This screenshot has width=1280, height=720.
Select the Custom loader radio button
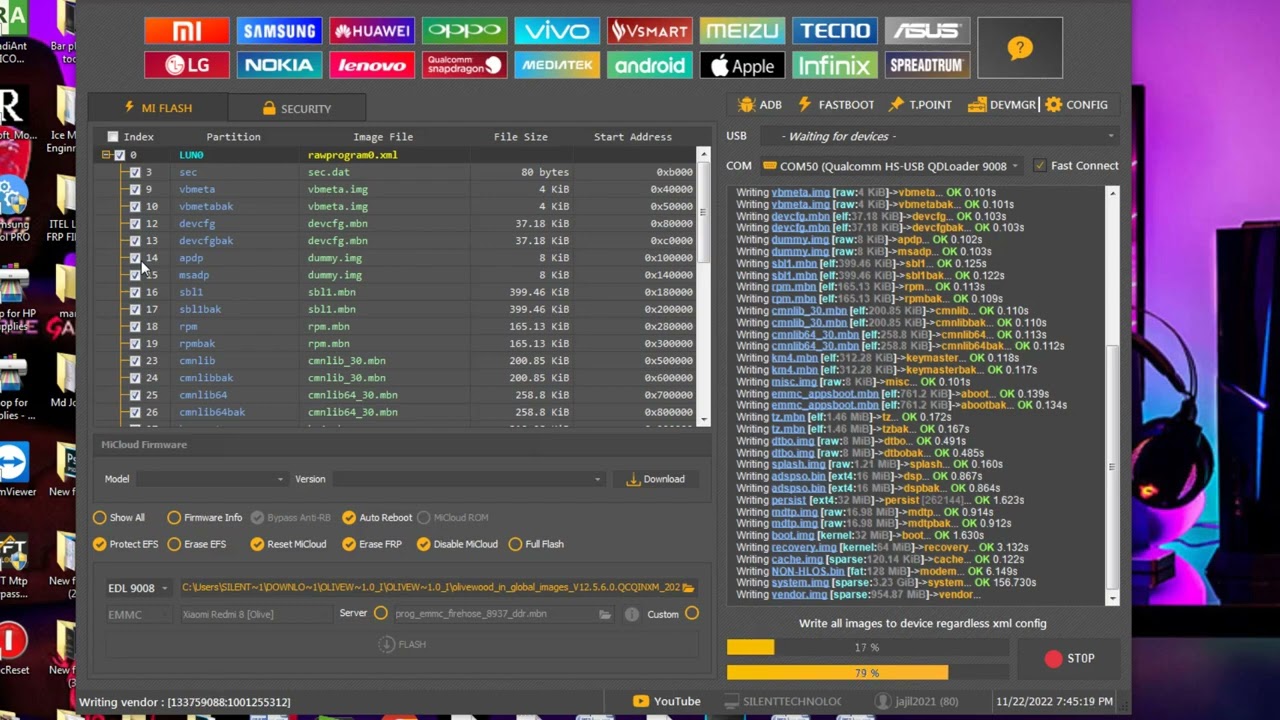tap(692, 613)
